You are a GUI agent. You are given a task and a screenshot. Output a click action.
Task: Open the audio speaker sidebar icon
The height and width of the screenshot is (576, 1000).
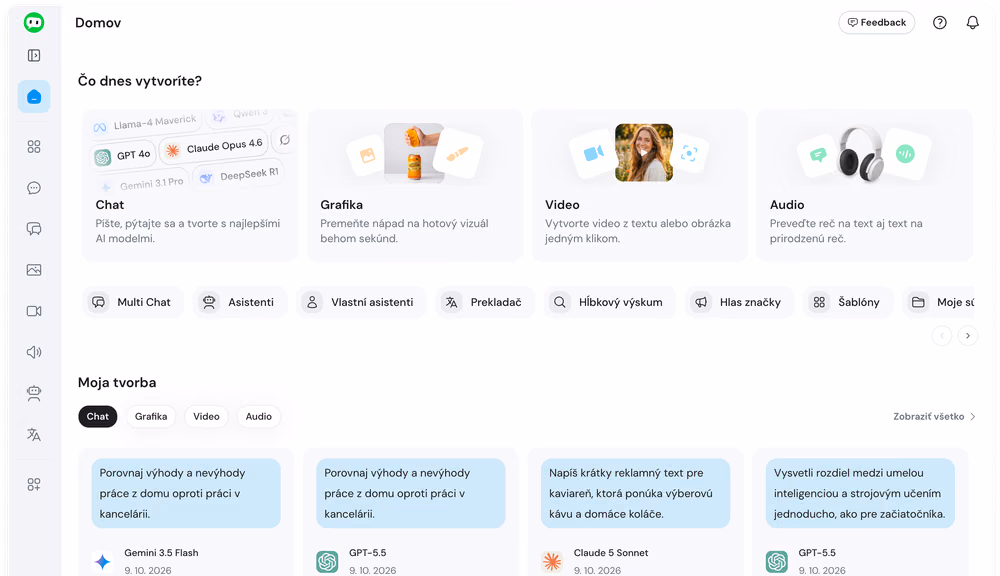coord(34,352)
